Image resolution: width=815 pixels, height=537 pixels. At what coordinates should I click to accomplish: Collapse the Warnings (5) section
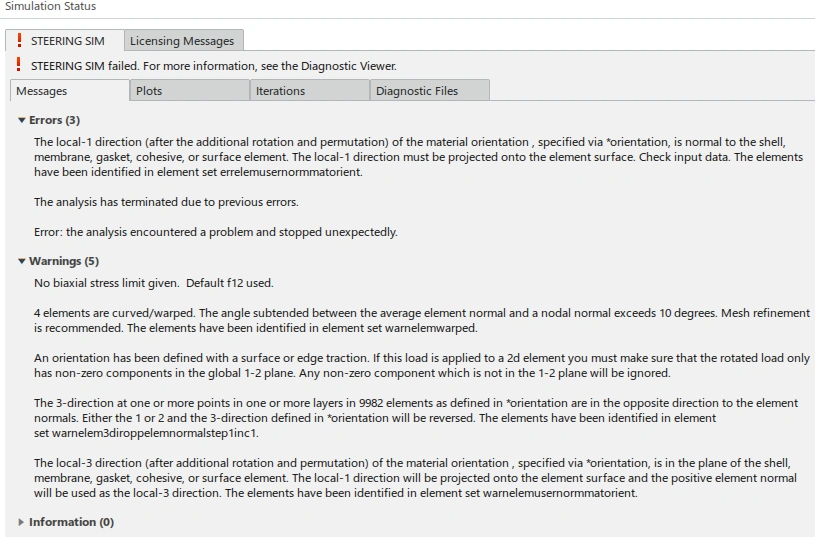22,262
